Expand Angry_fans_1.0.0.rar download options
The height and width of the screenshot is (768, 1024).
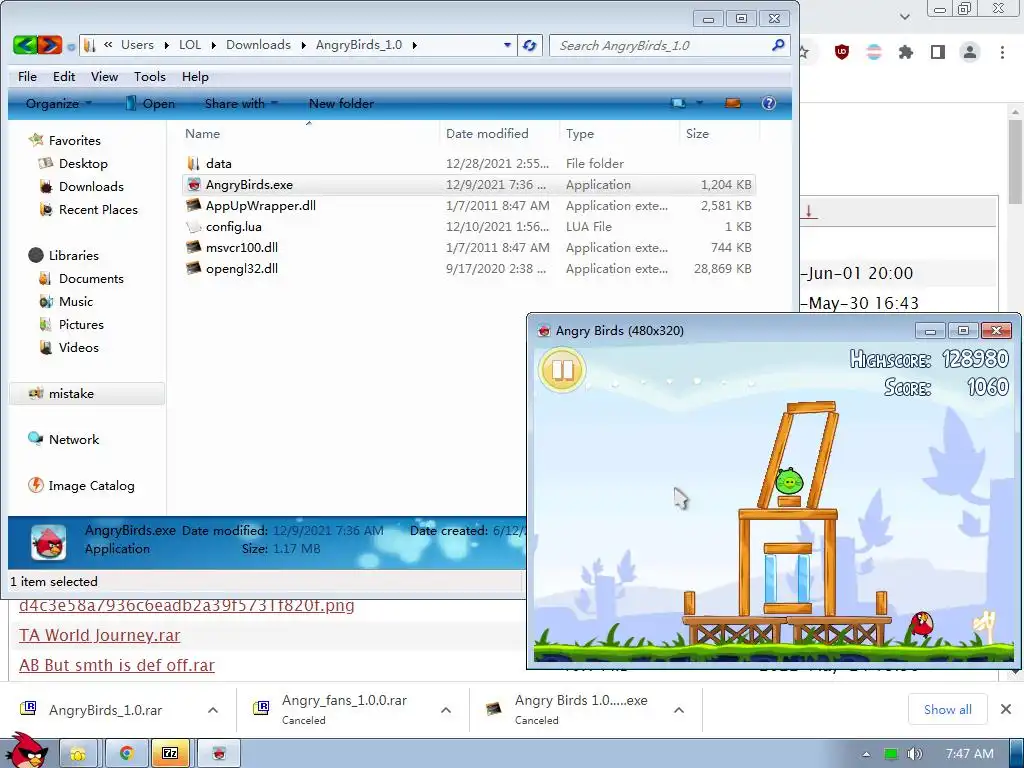point(446,710)
